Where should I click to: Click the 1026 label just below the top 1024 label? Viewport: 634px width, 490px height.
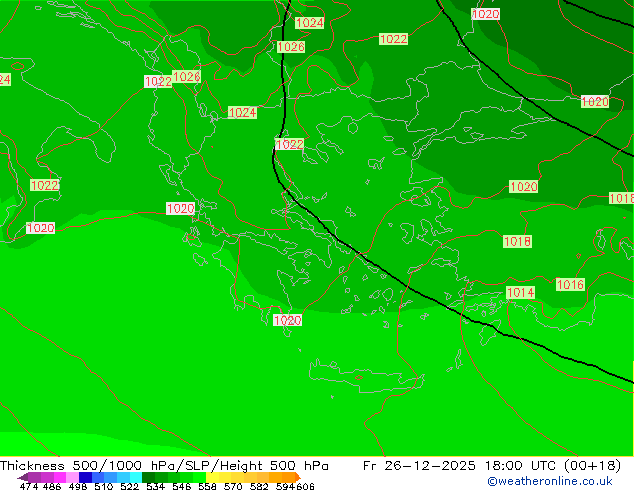[291, 47]
